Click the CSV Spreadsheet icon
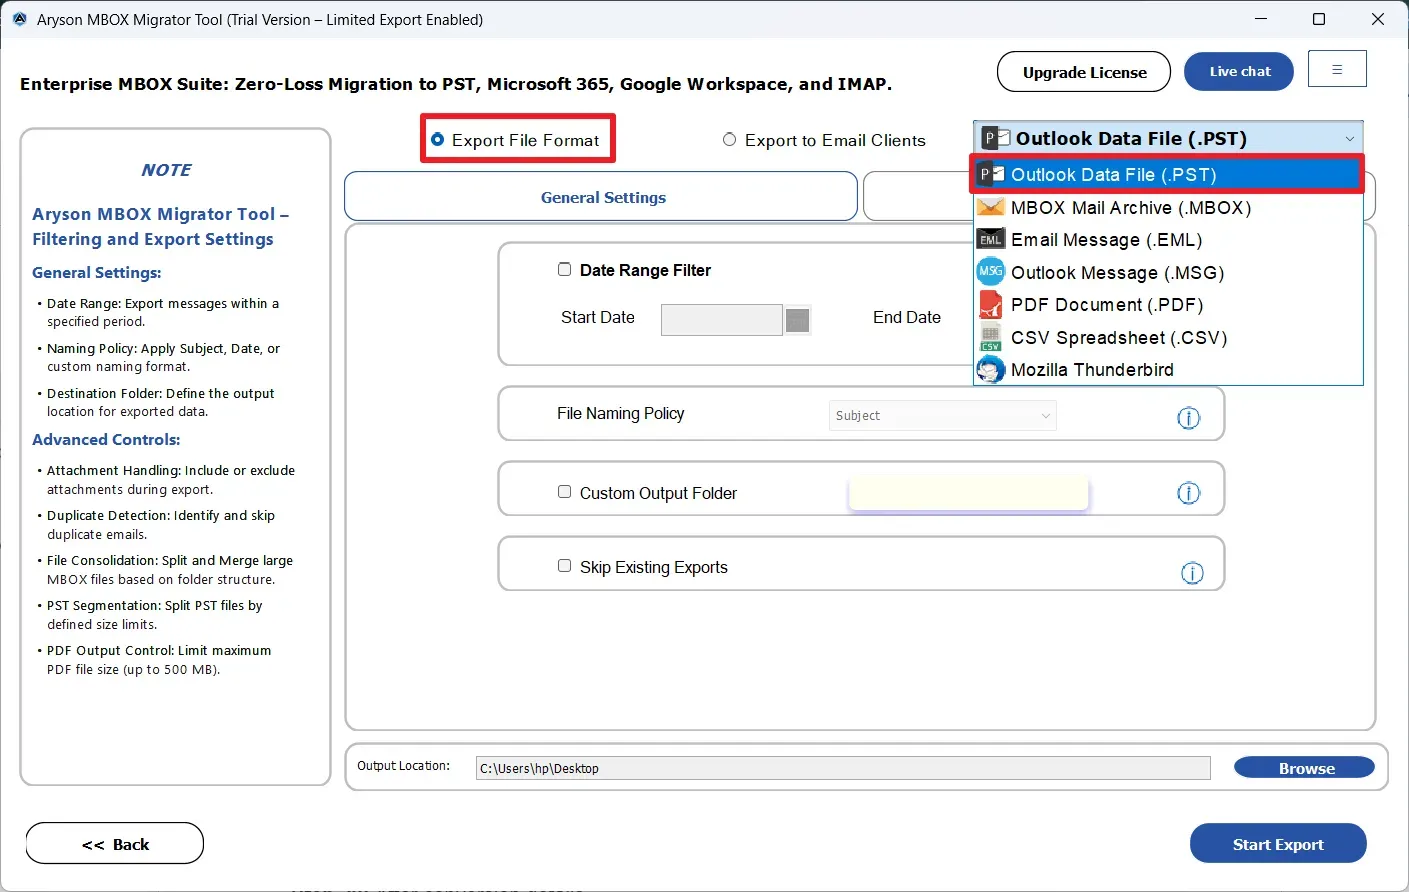 (990, 338)
